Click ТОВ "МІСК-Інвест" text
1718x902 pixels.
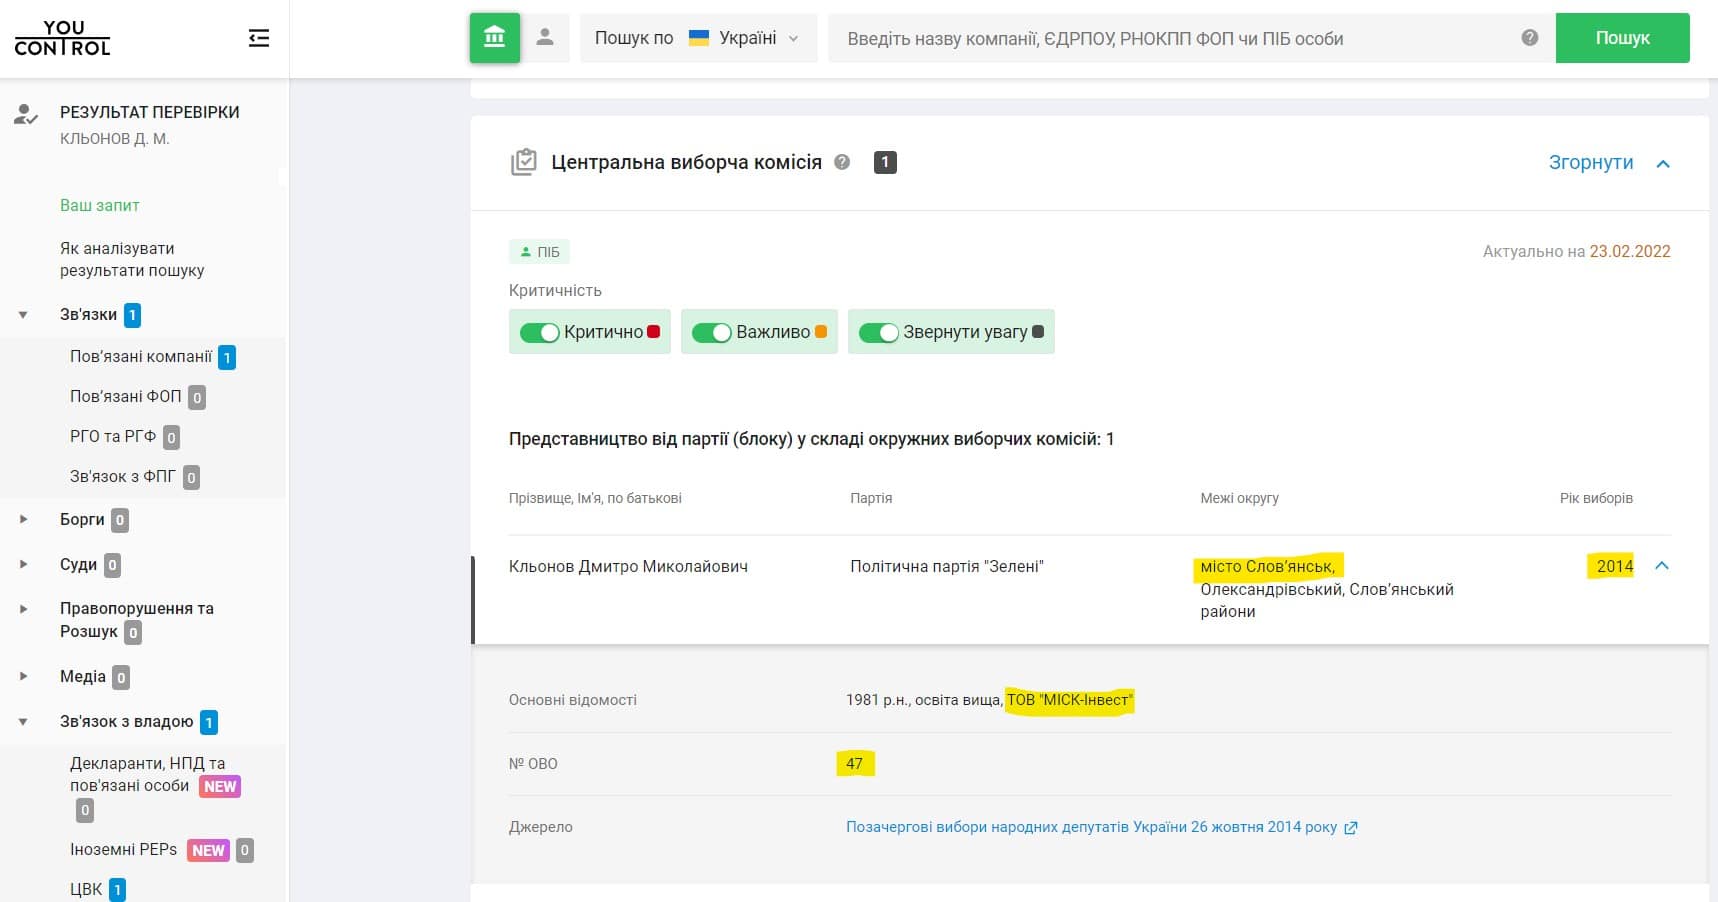point(1069,700)
